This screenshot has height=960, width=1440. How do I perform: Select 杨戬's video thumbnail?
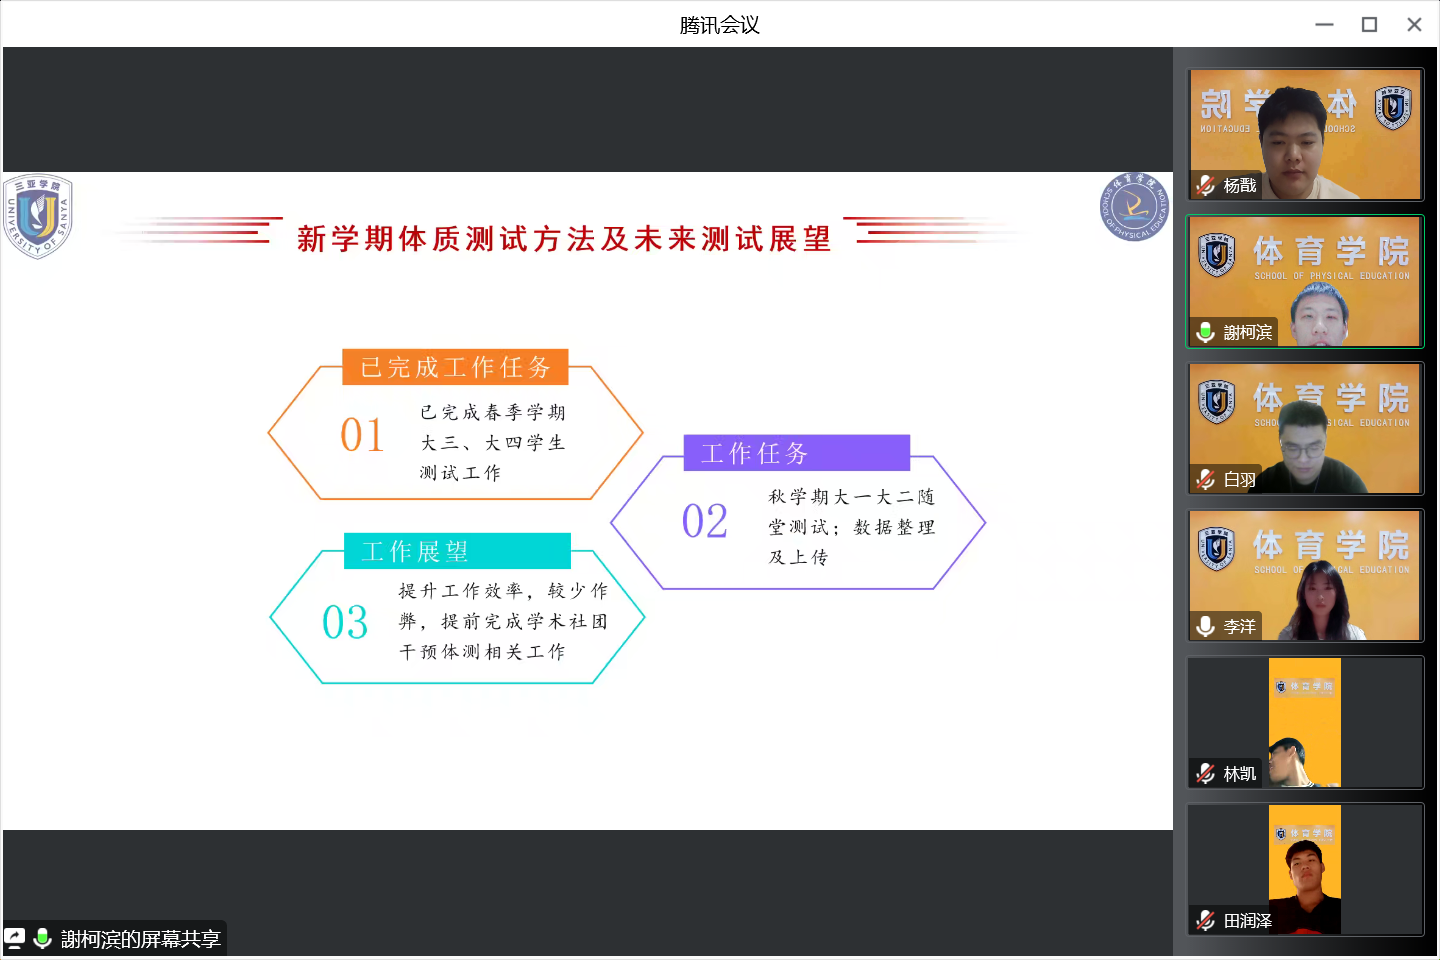point(1305,135)
